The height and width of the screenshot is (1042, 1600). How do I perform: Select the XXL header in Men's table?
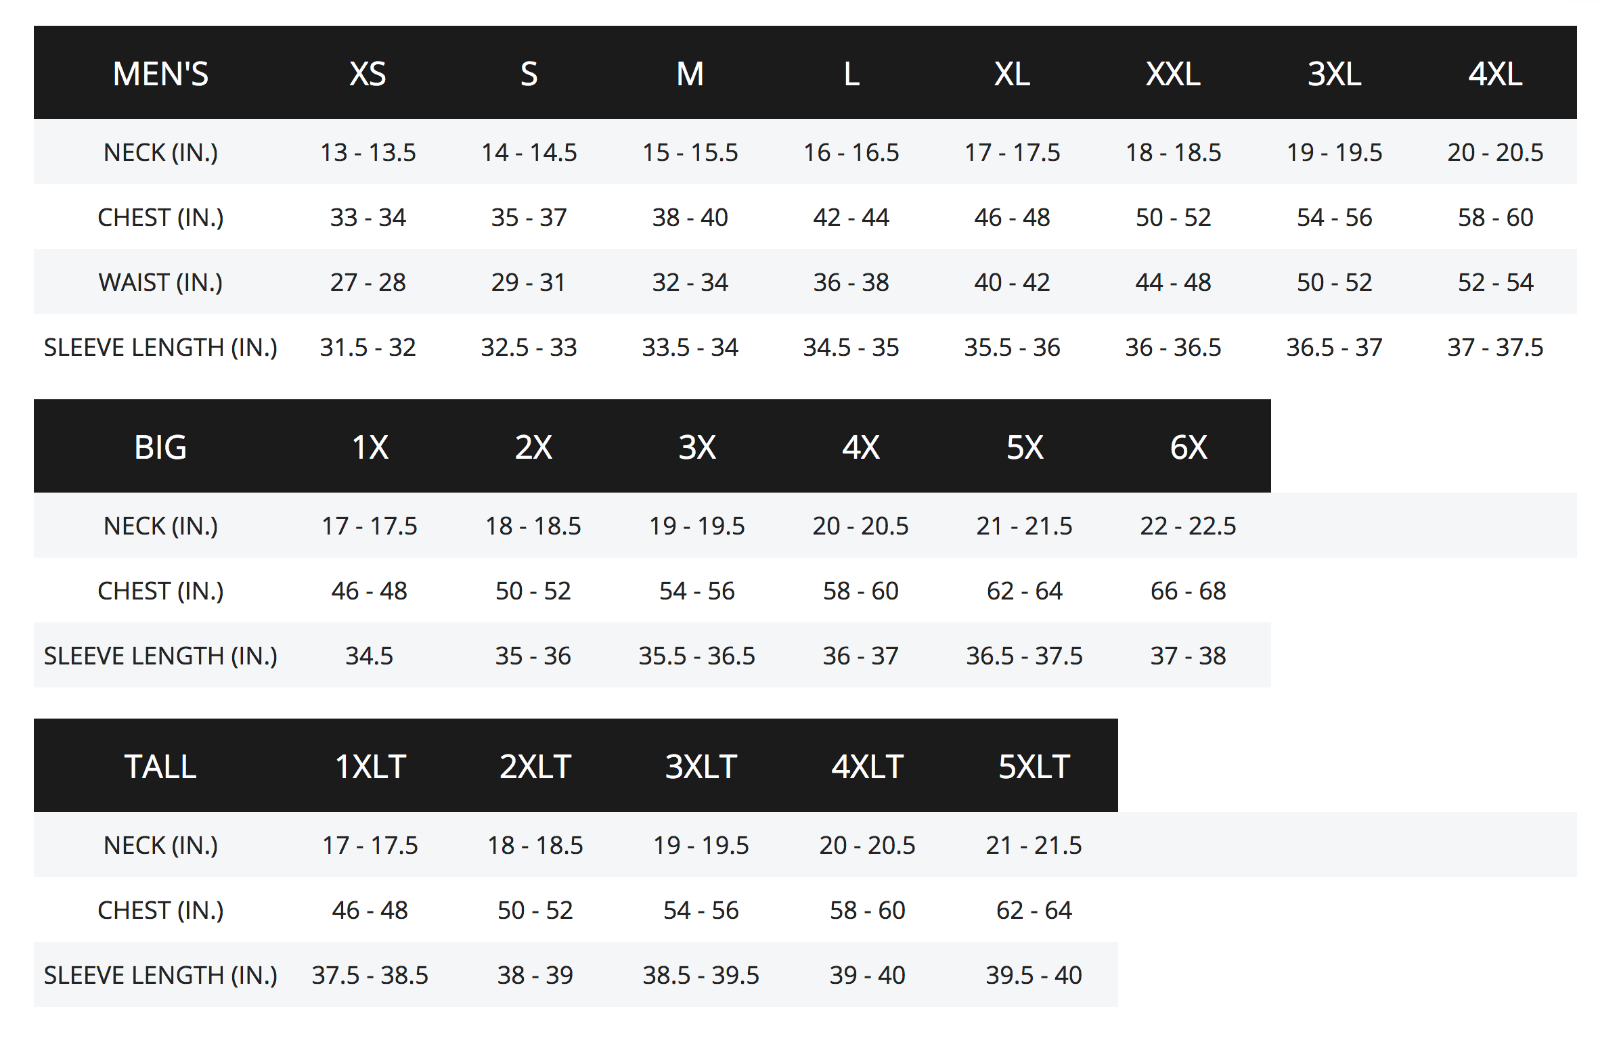point(1173,74)
